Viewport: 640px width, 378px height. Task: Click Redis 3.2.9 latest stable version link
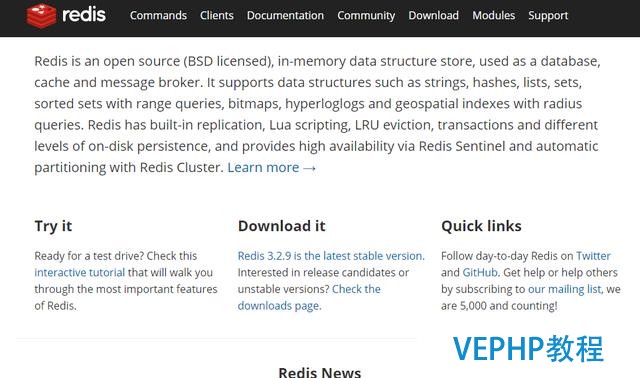(331, 256)
